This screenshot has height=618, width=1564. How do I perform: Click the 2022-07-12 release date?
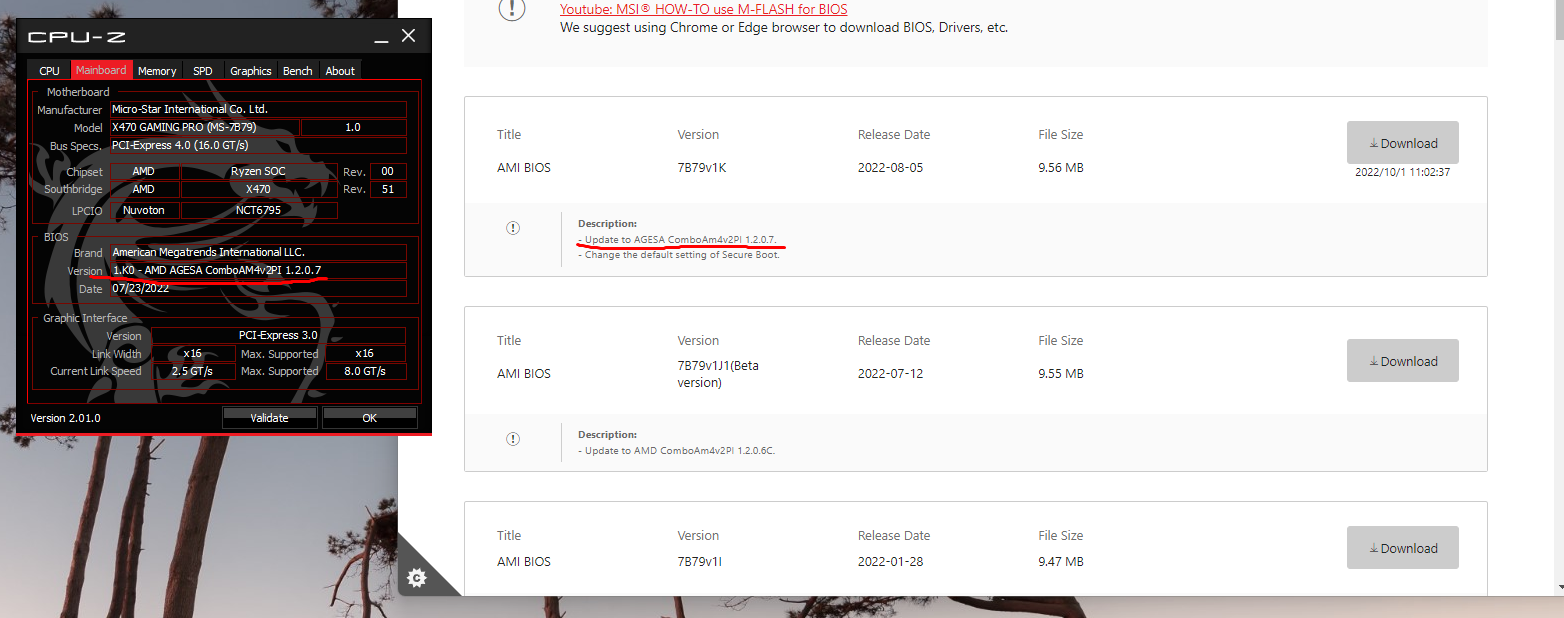(891, 373)
